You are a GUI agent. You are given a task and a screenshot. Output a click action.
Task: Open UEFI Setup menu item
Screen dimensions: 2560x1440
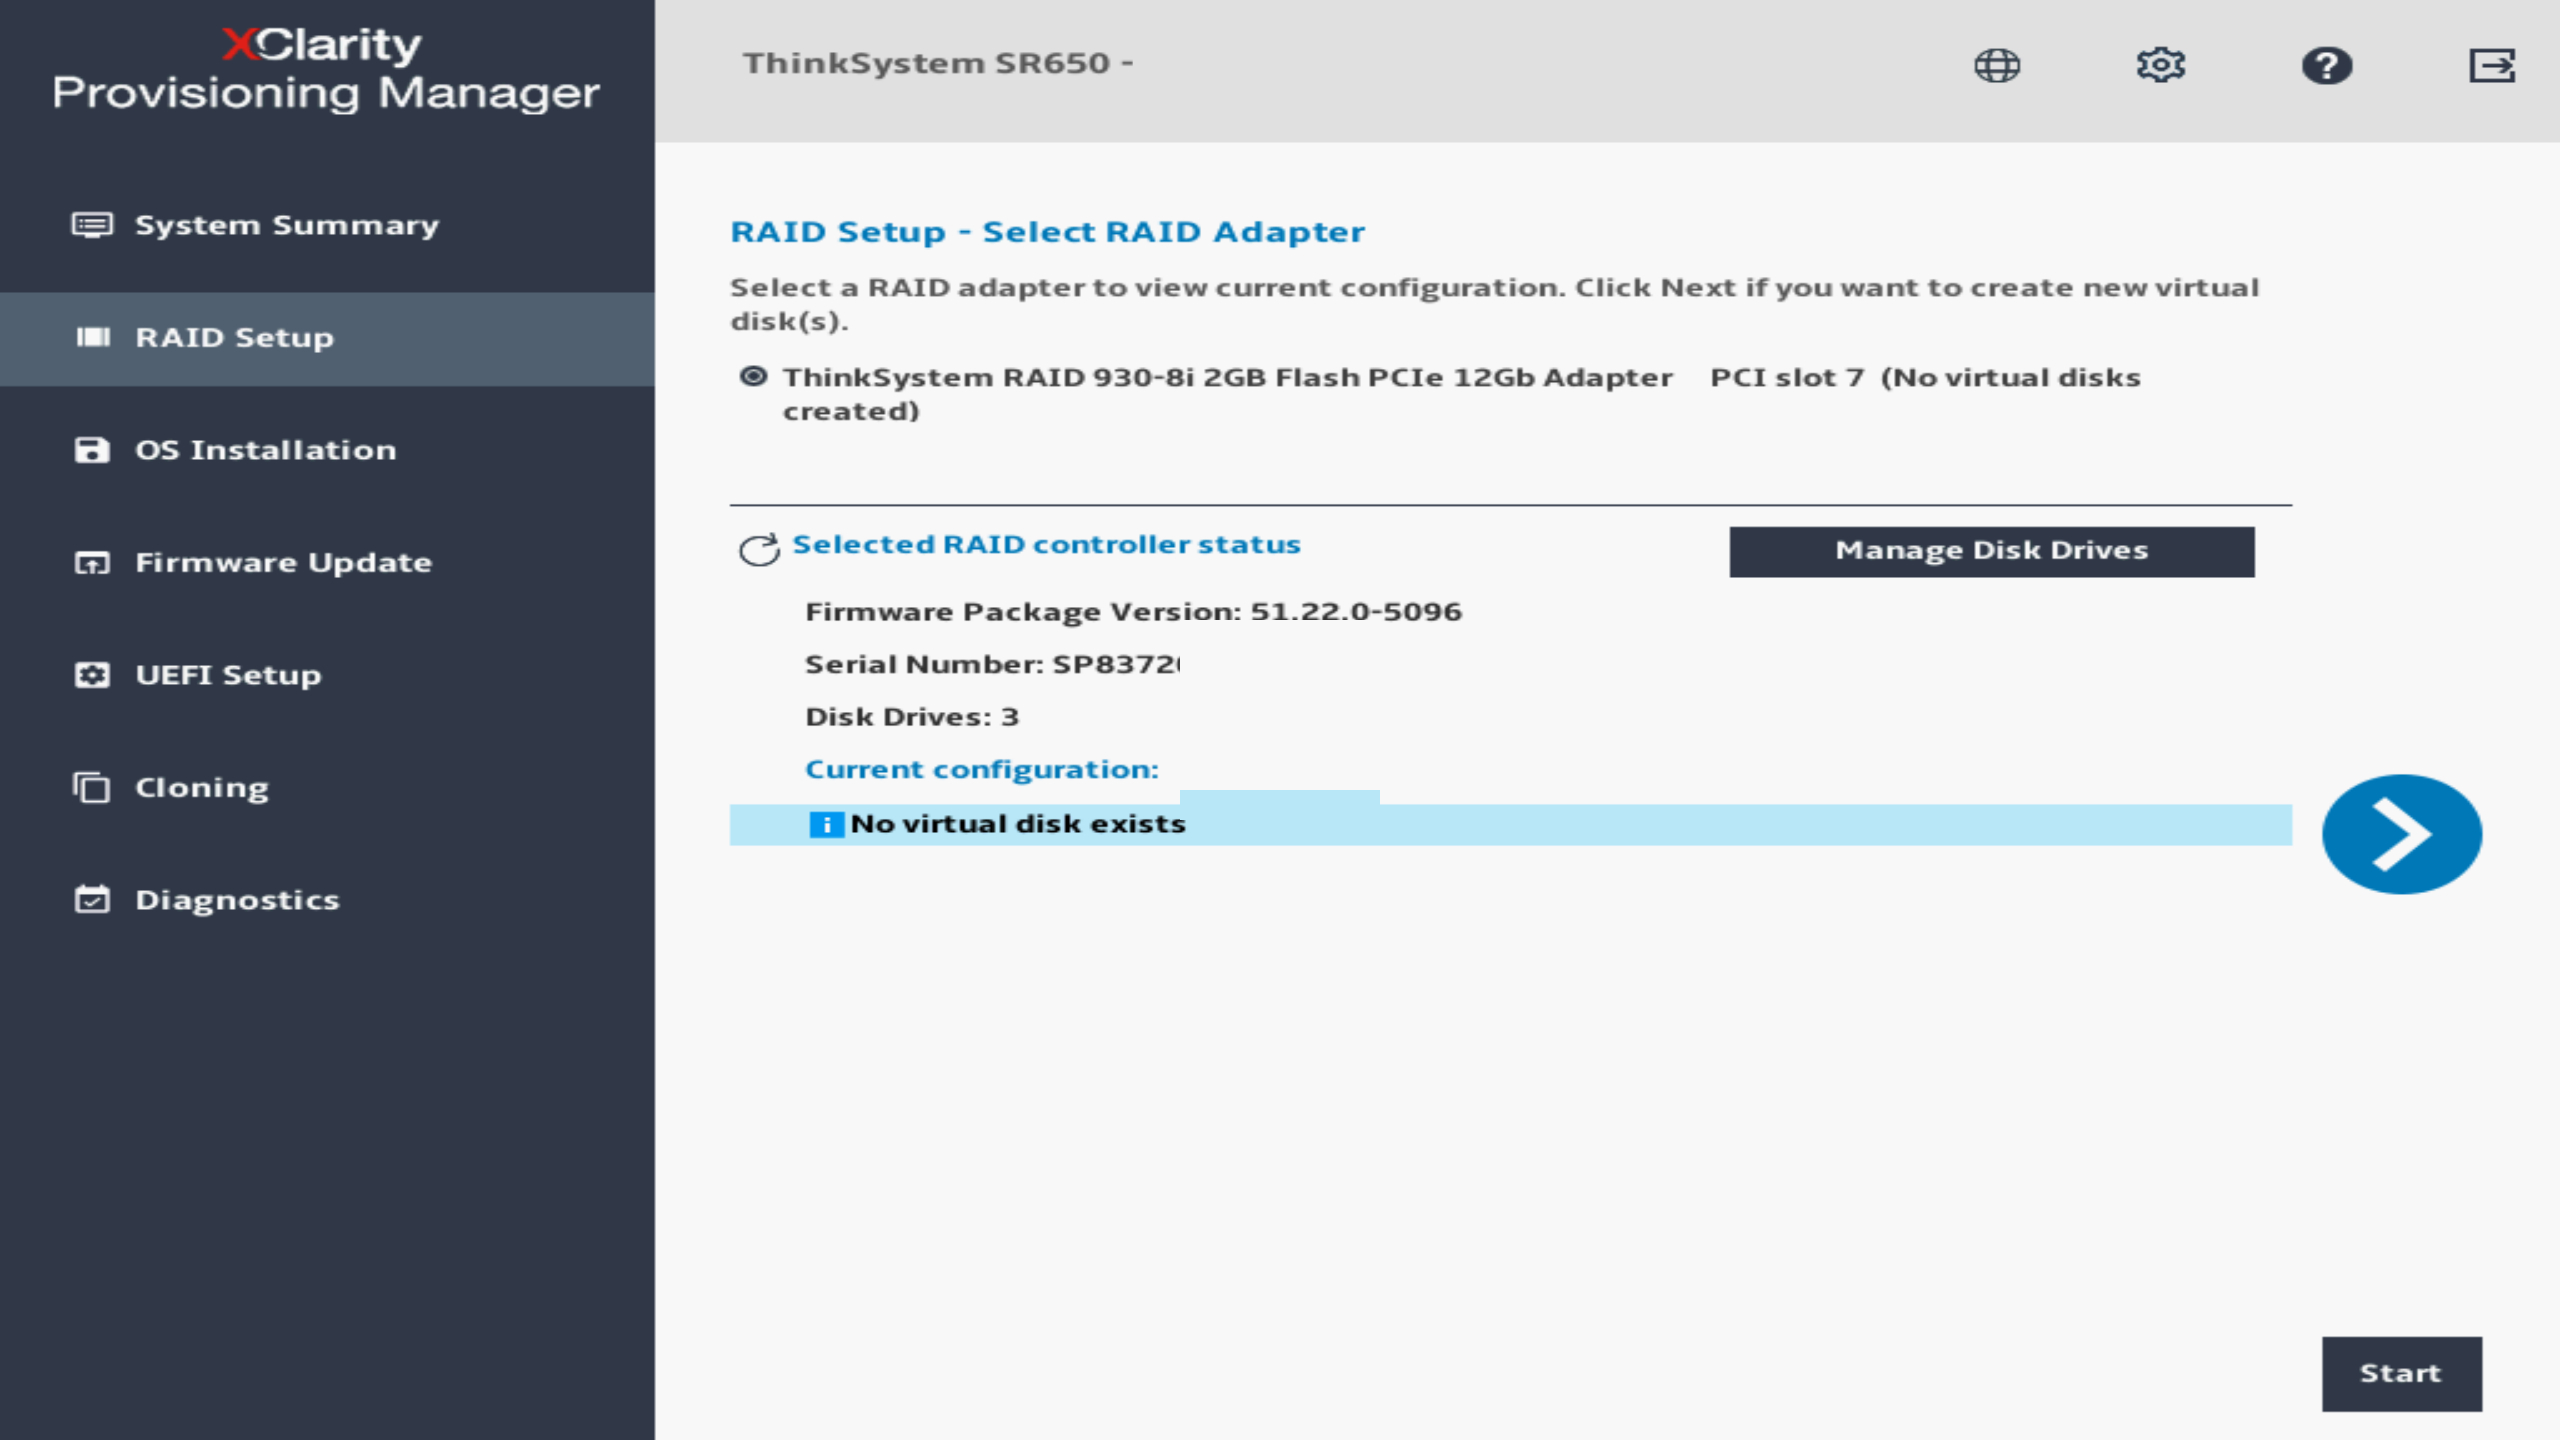tap(327, 675)
